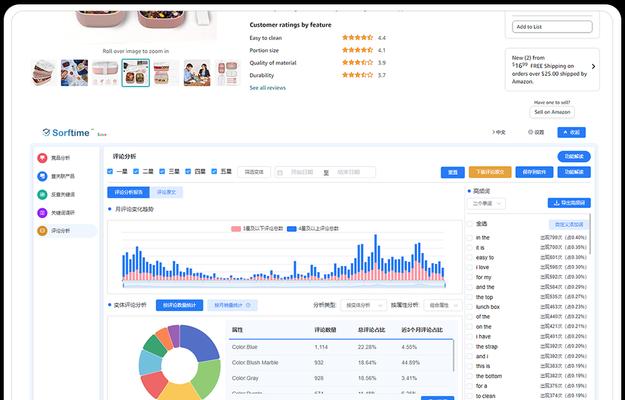Select the highlighted fourth product thumbnail
This screenshot has height=400, width=625.
tap(136, 73)
